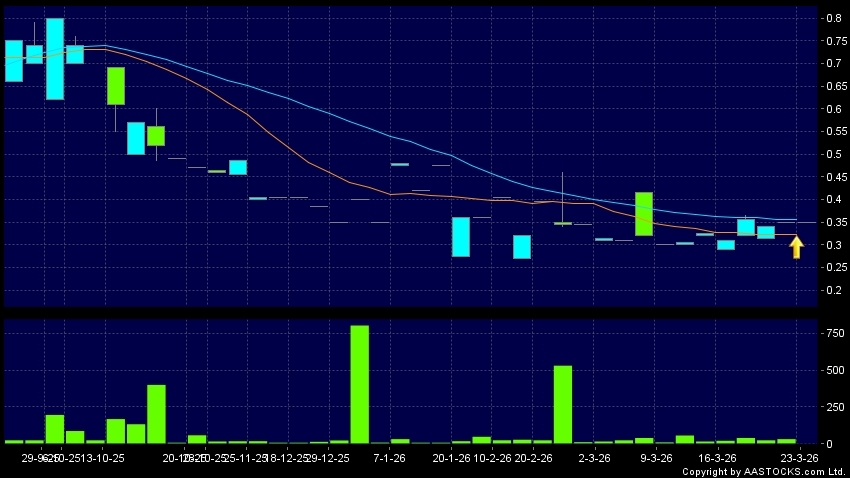Choose the 16-3-26 date label
The width and height of the screenshot is (850, 478).
pyautogui.click(x=716, y=457)
